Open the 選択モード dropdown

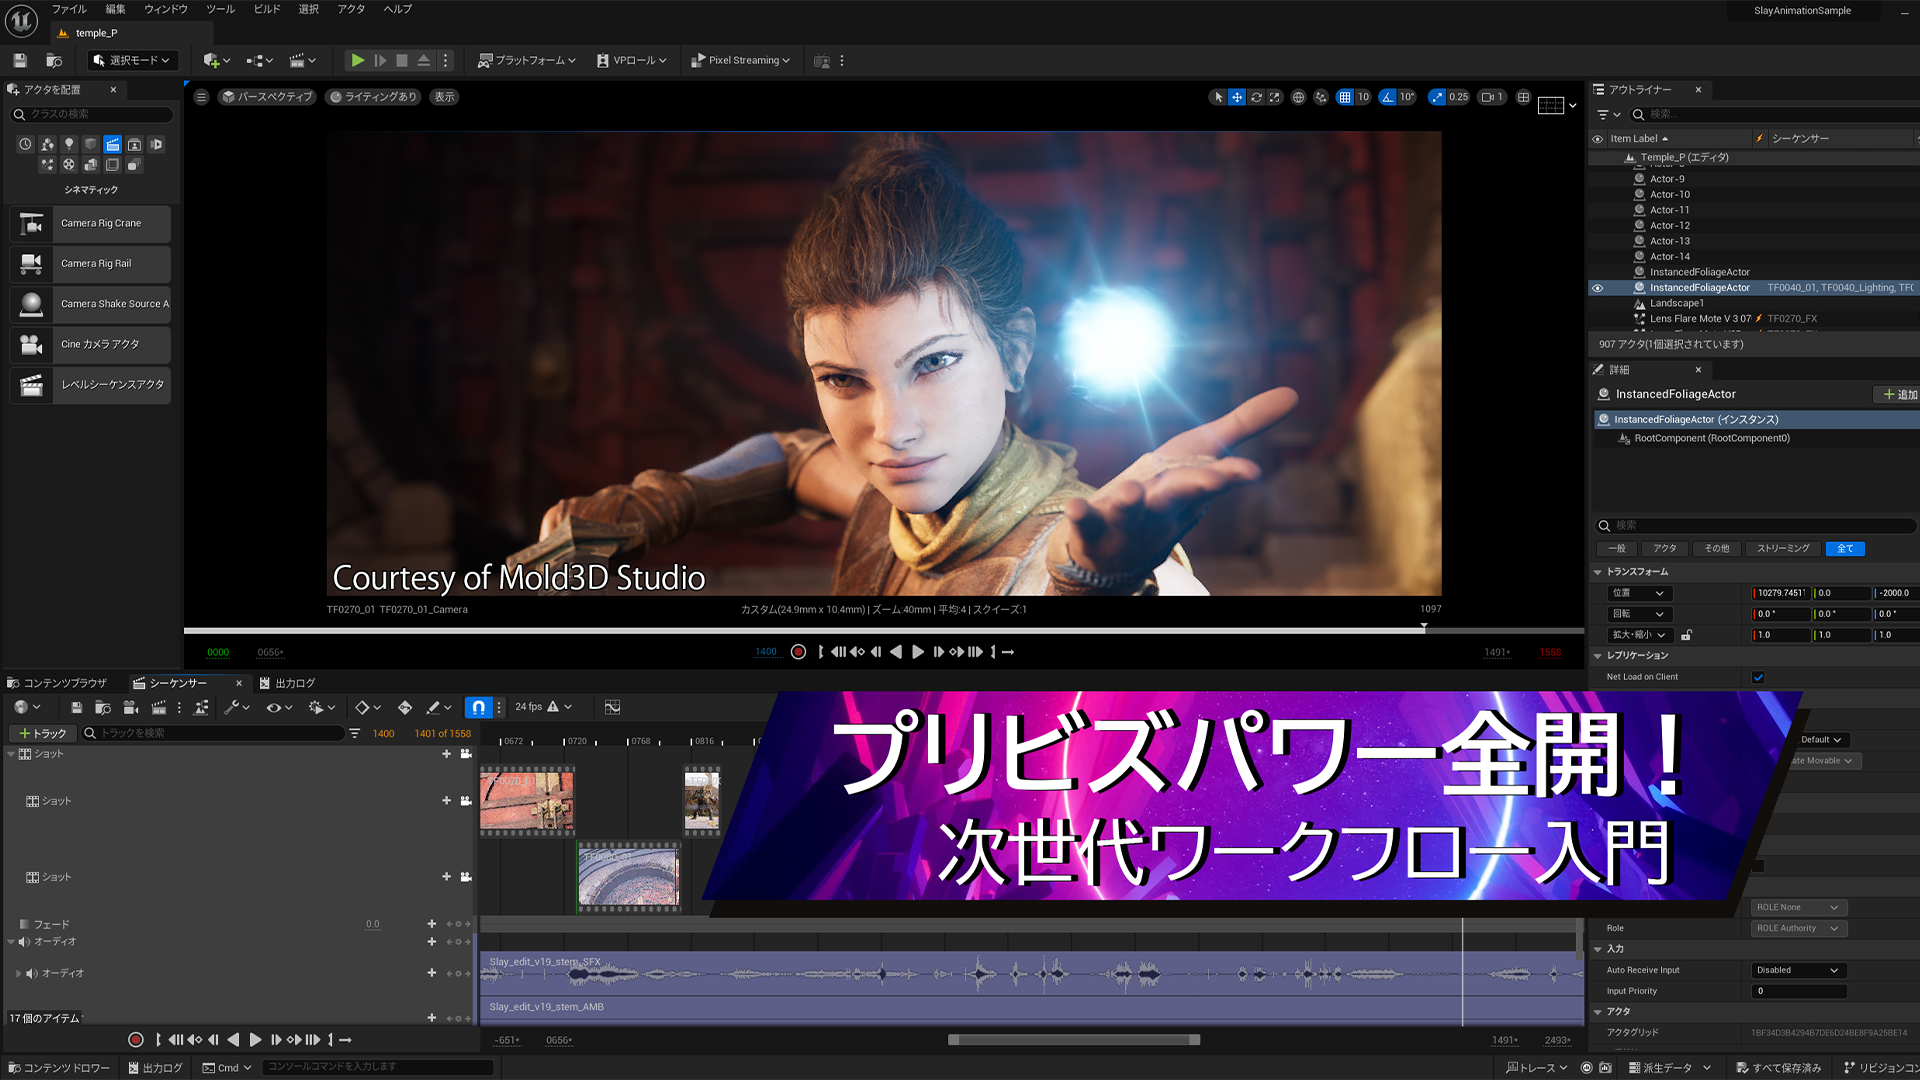click(134, 60)
